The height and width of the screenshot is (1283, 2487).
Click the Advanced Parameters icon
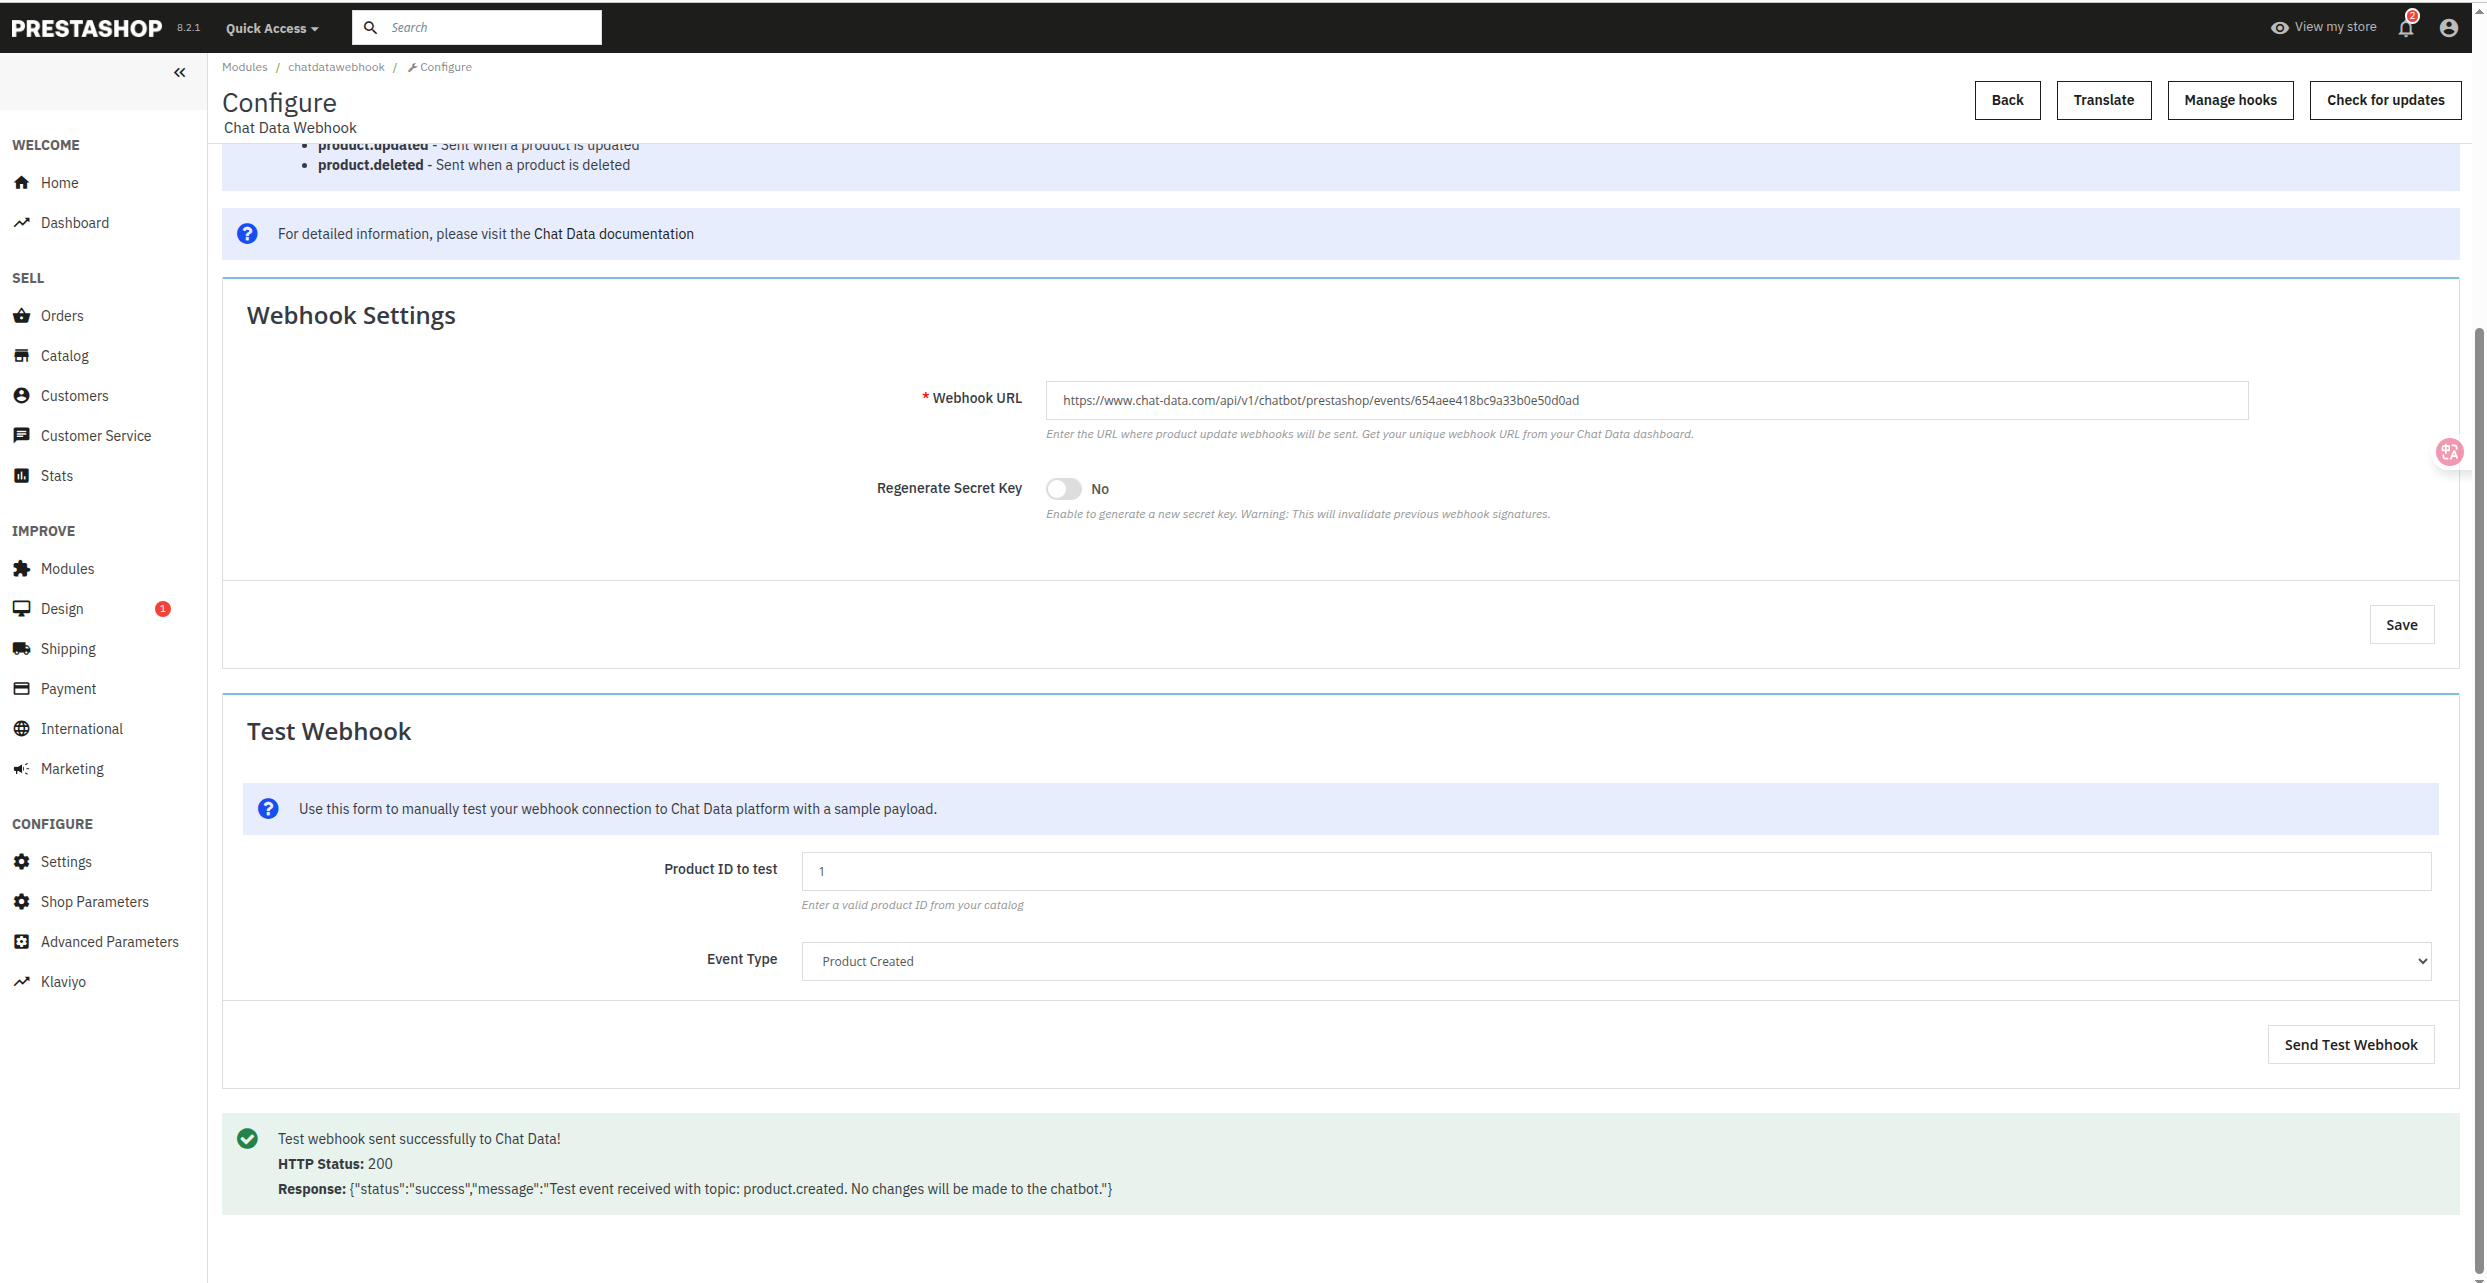click(x=22, y=942)
